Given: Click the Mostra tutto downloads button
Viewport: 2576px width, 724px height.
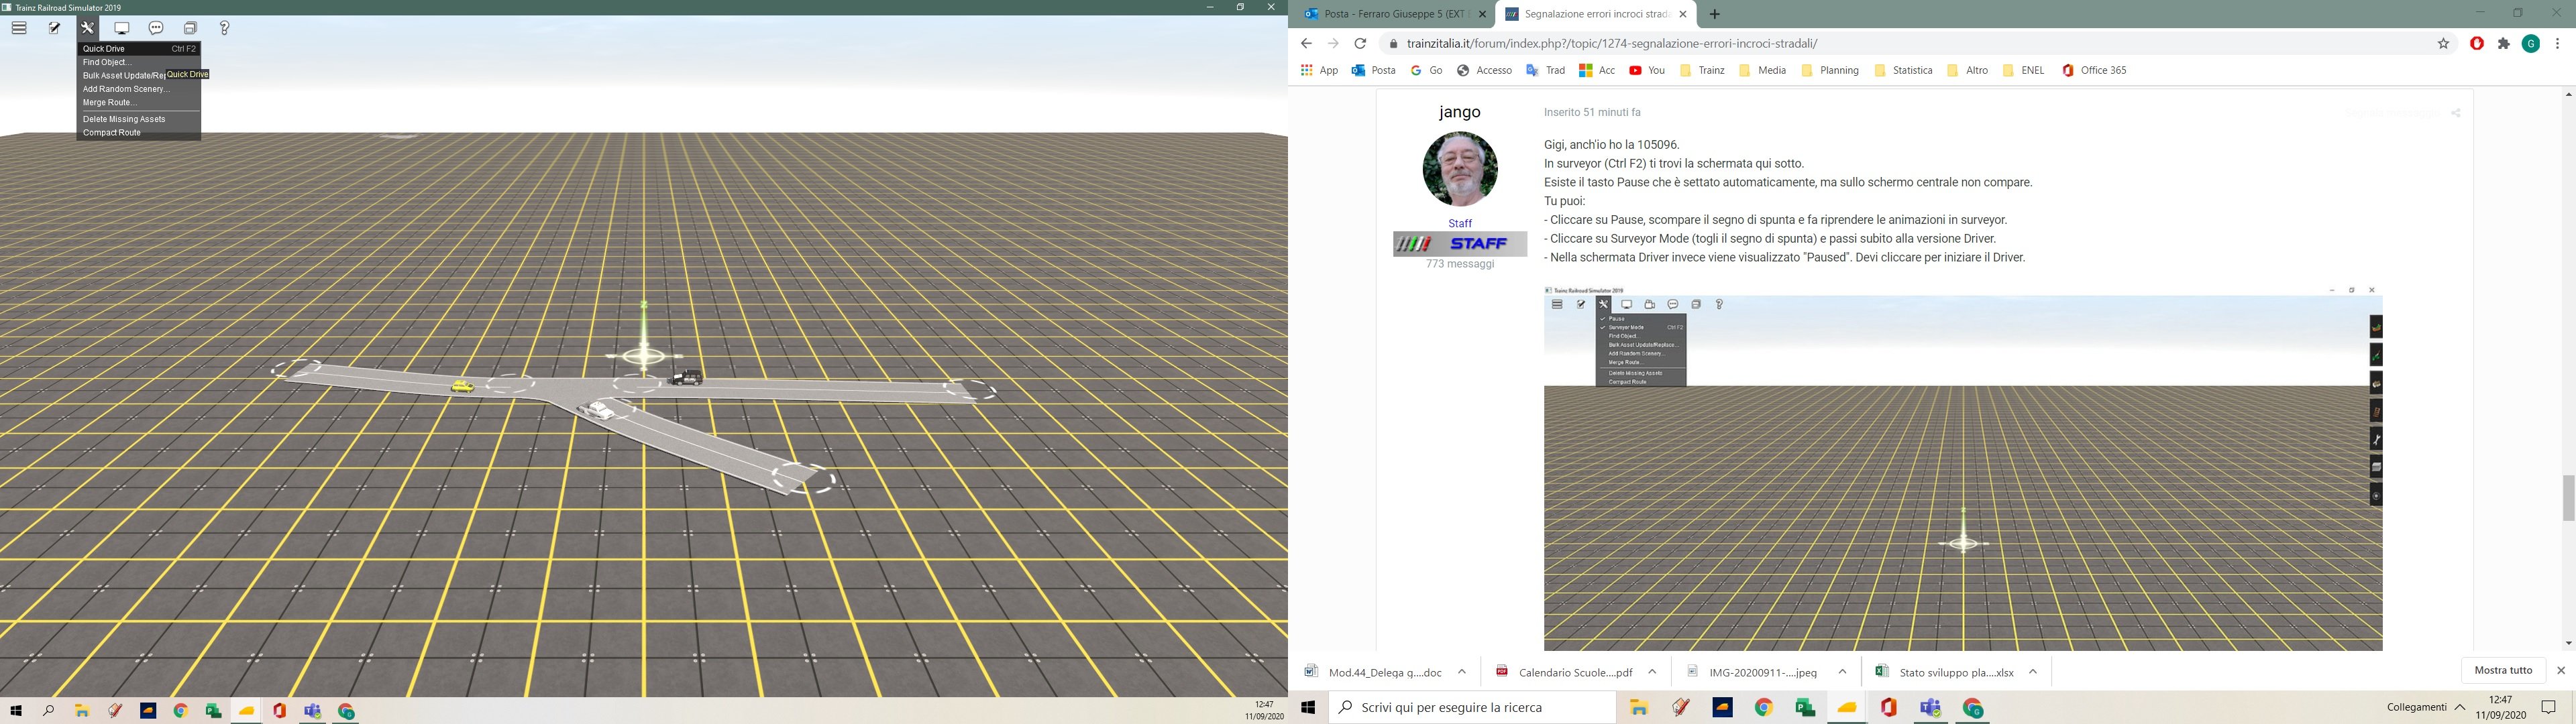Looking at the screenshot, I should (x=2503, y=670).
